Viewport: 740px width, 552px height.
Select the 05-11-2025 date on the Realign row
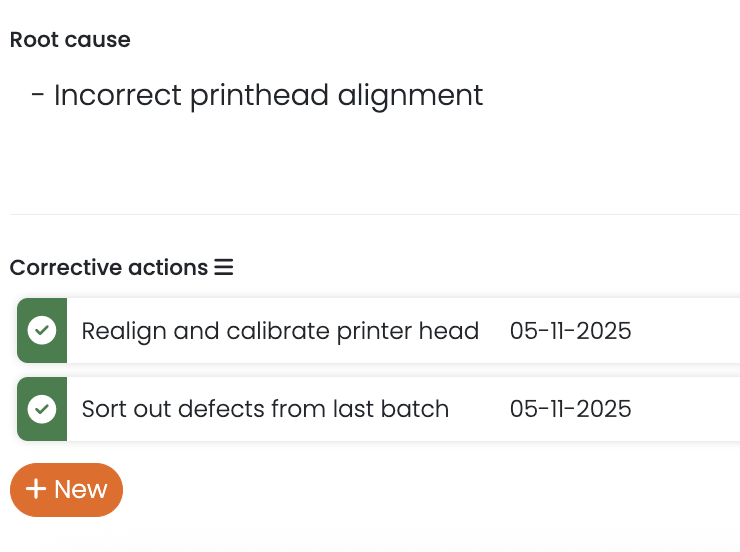570,331
